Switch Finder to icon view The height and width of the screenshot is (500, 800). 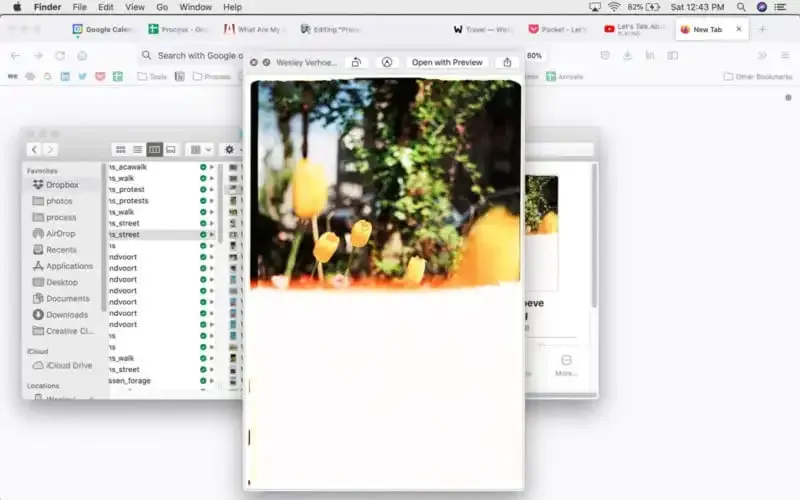(x=121, y=149)
